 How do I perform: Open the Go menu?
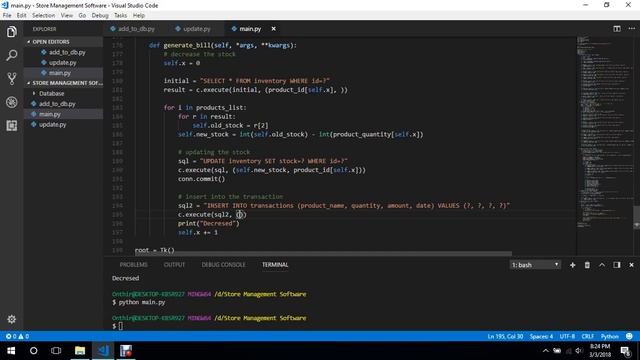tap(82, 15)
